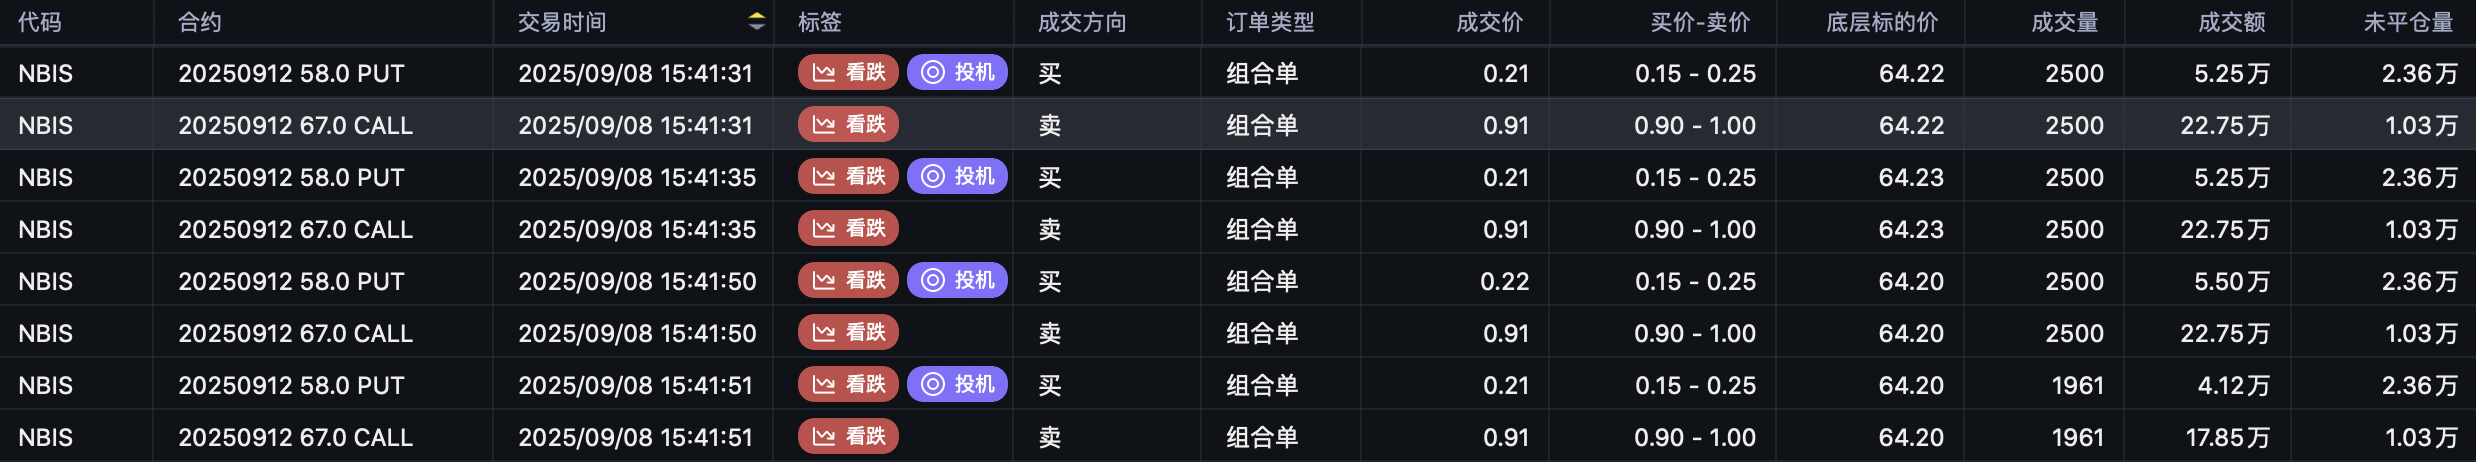Select the 20250912 67.0 CALL contract at 15:41:50
Screen dimensions: 2476x462
click(296, 333)
